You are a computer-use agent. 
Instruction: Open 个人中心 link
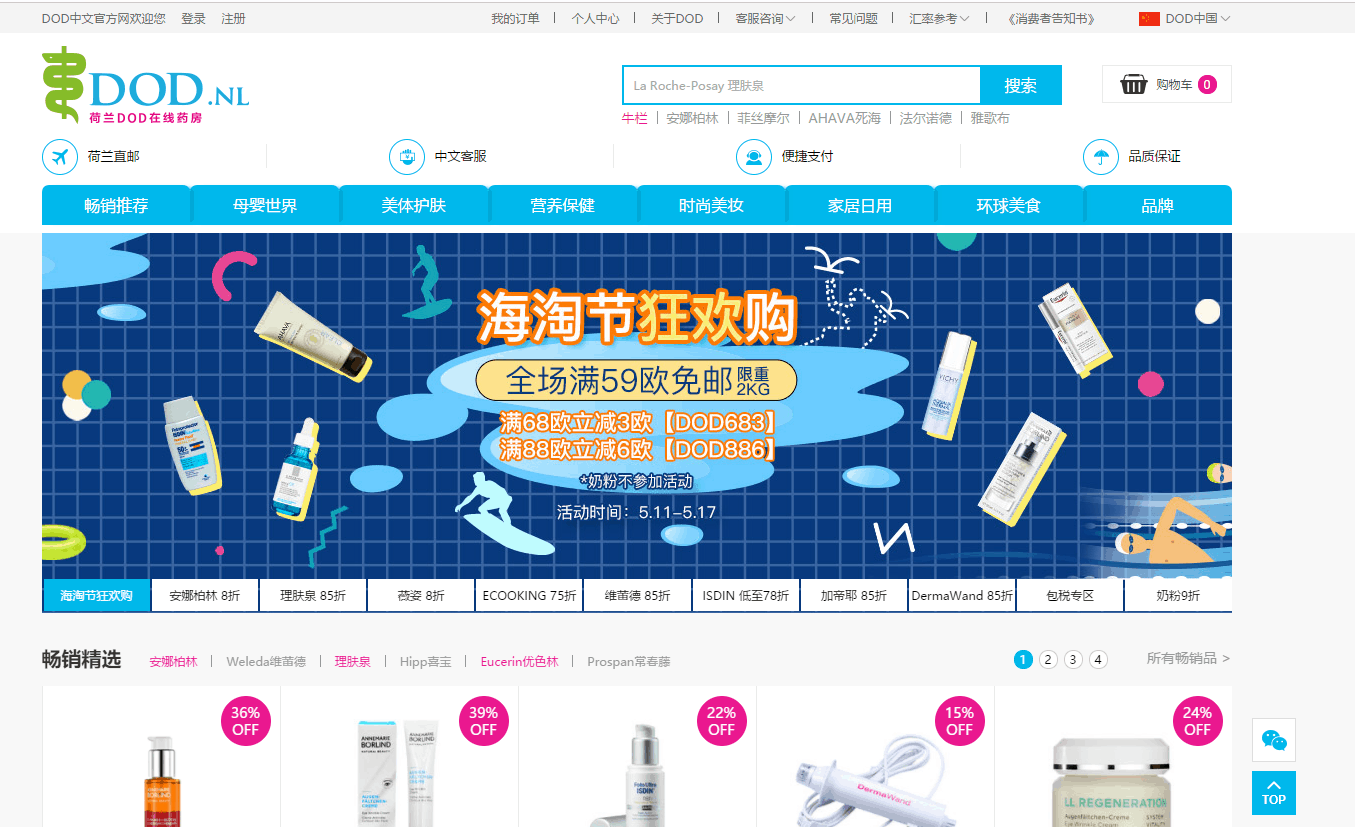click(595, 18)
